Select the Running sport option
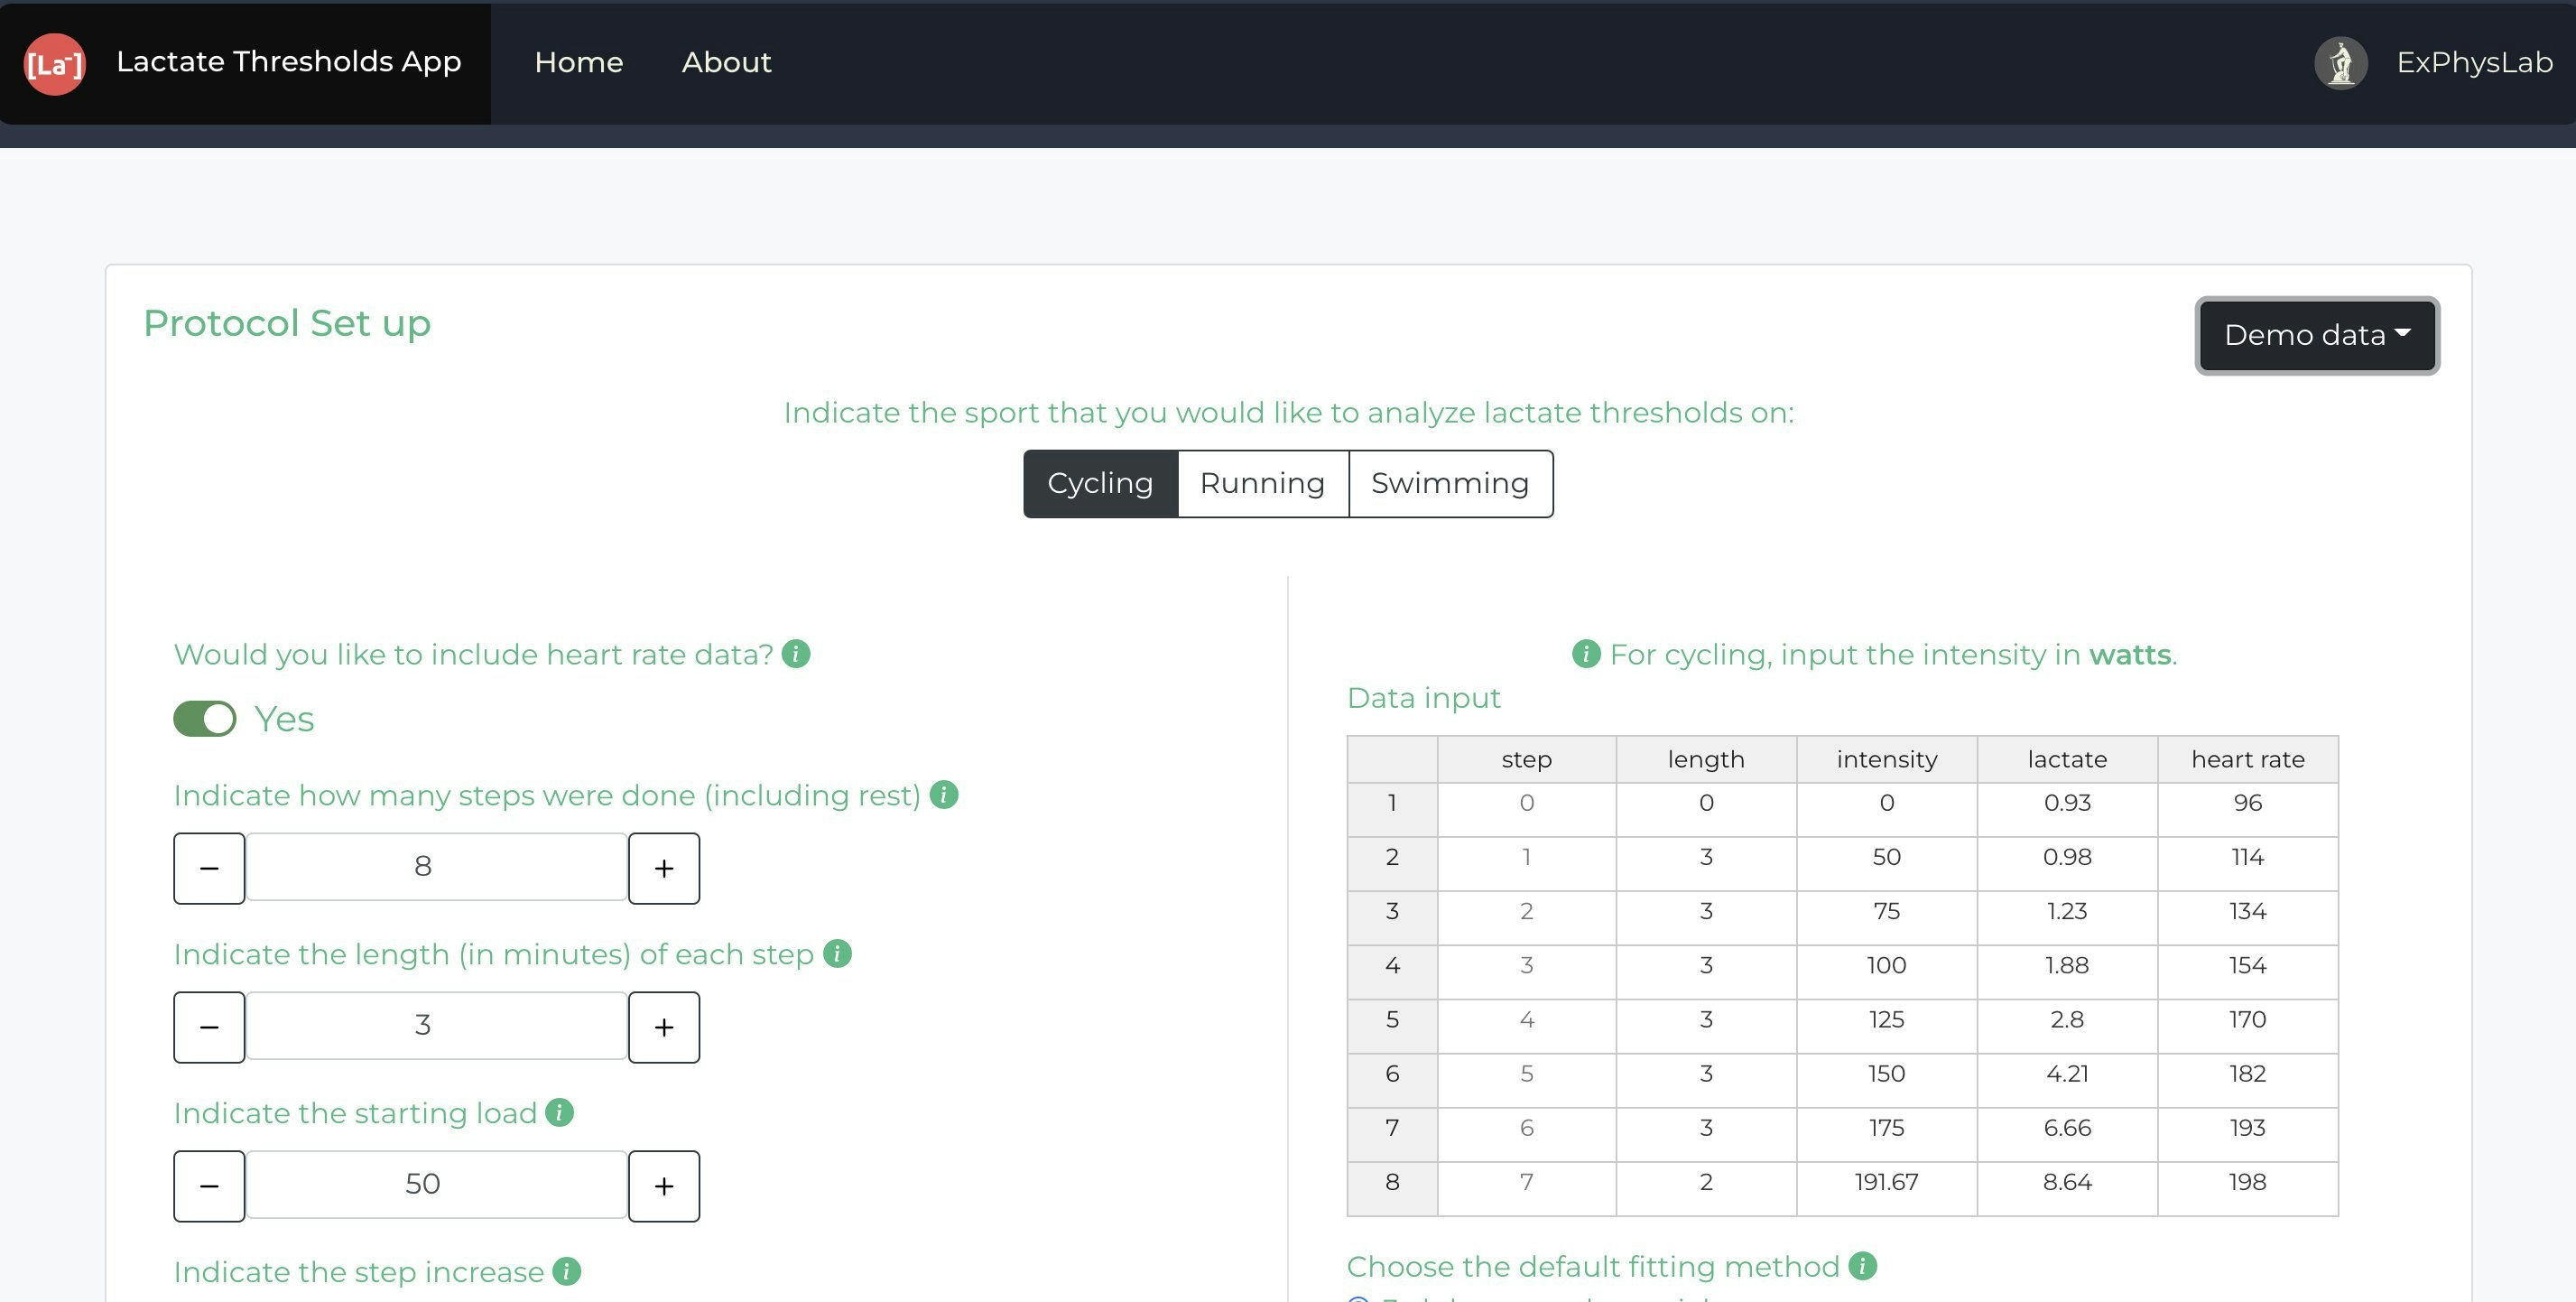Viewport: 2576px width, 1302px height. click(x=1262, y=483)
